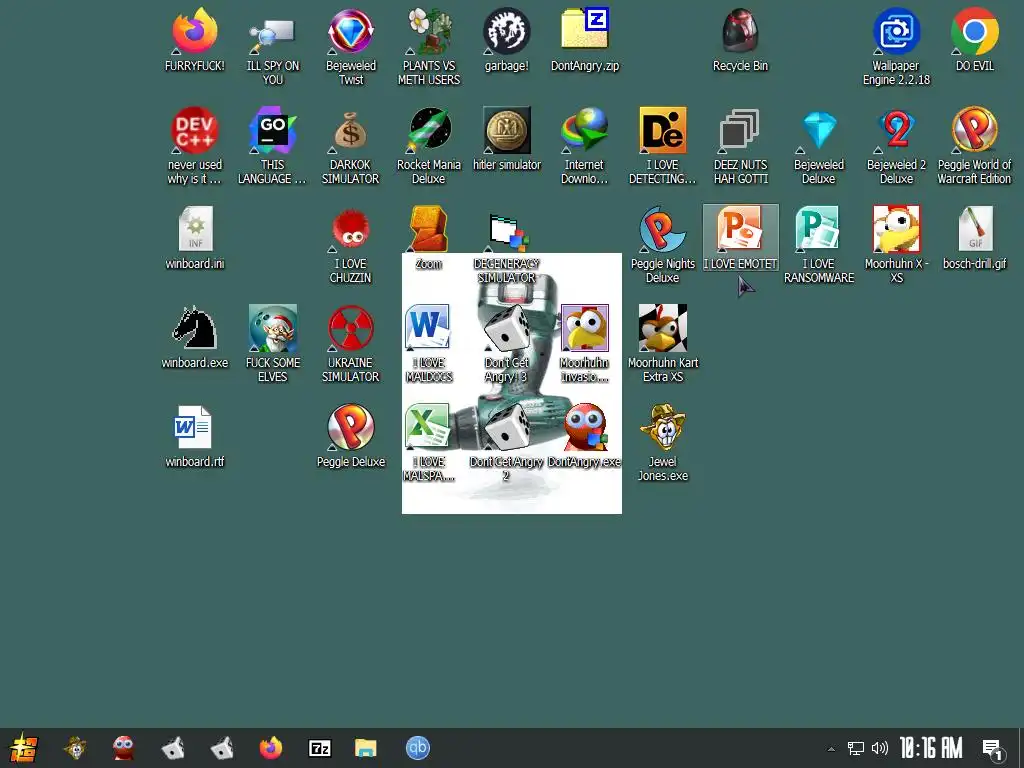Screen dimensions: 1024x768
Task: Select the winboard.ini file
Action: pyautogui.click(x=195, y=238)
